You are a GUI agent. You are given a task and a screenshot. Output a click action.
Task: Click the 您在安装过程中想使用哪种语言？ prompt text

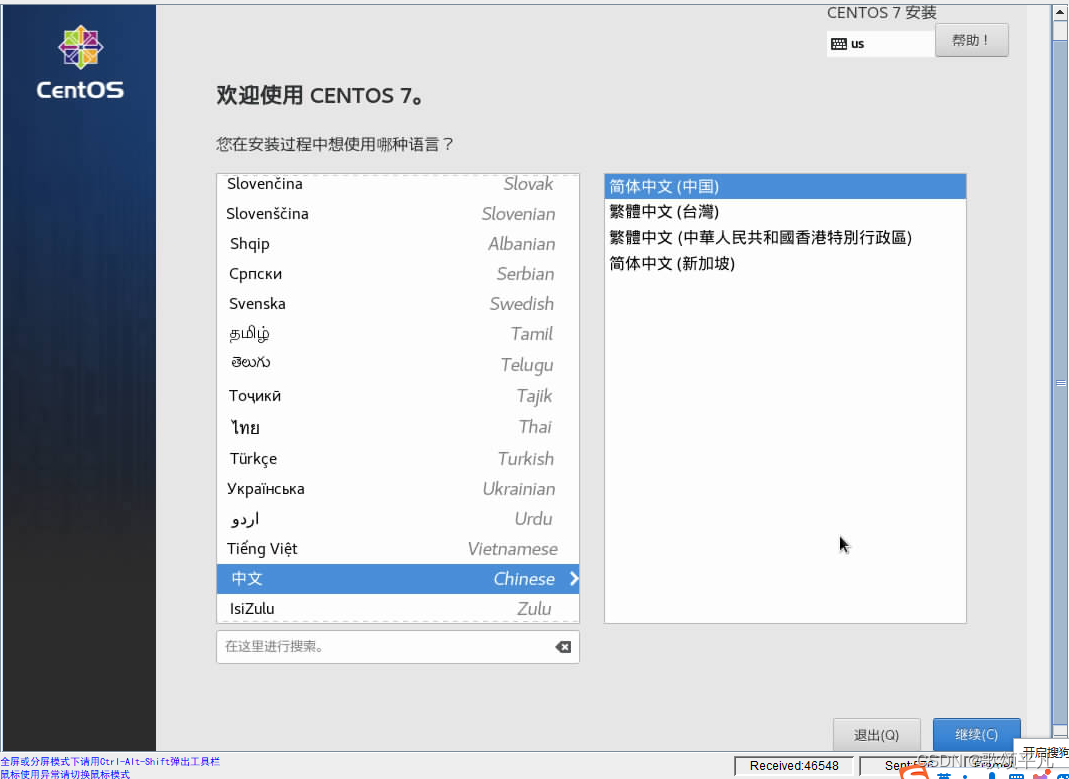point(335,144)
